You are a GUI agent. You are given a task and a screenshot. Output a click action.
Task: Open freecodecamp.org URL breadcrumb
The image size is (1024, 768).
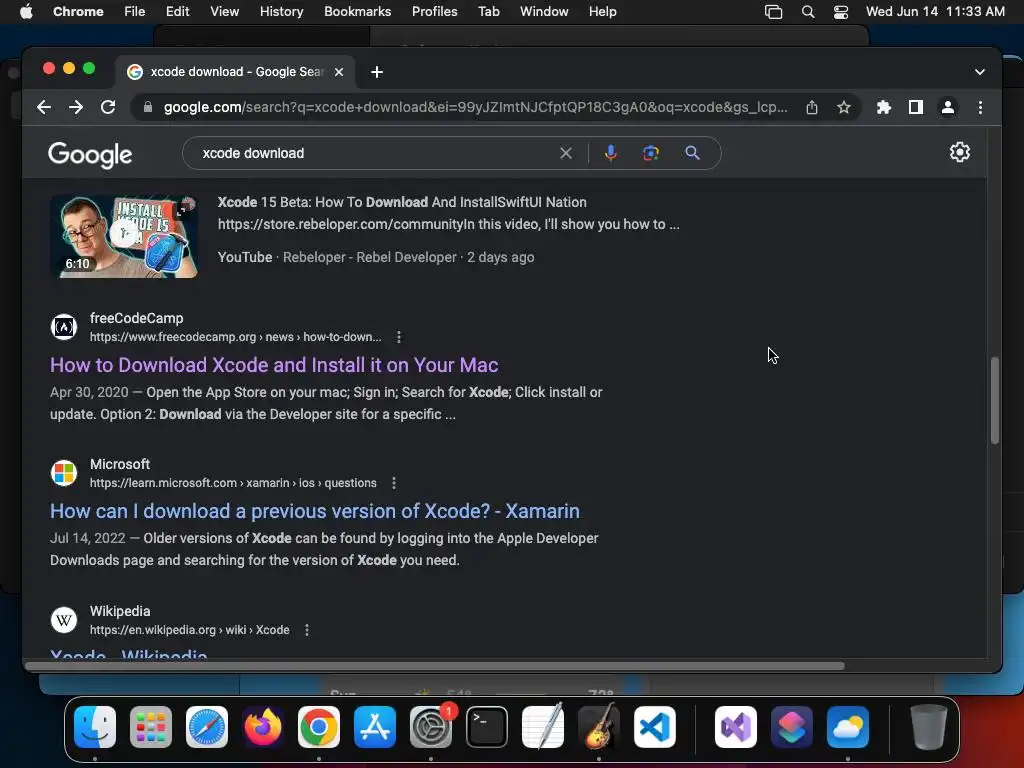pyautogui.click(x=236, y=337)
